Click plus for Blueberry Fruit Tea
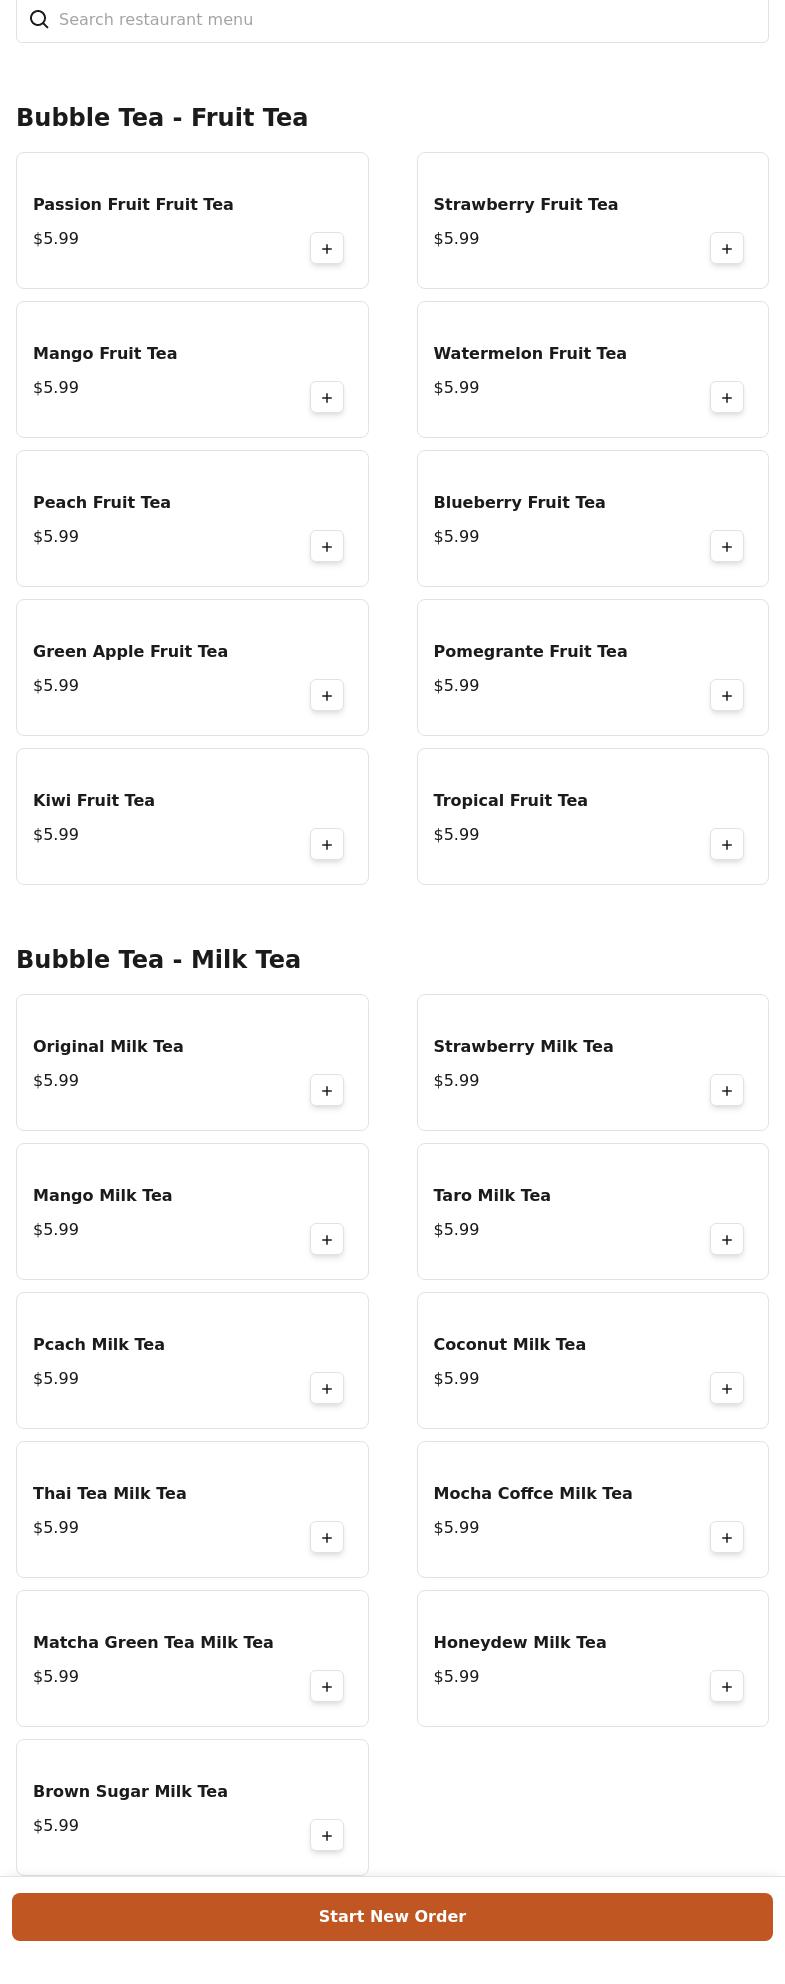The width and height of the screenshot is (785, 1984). tap(727, 547)
